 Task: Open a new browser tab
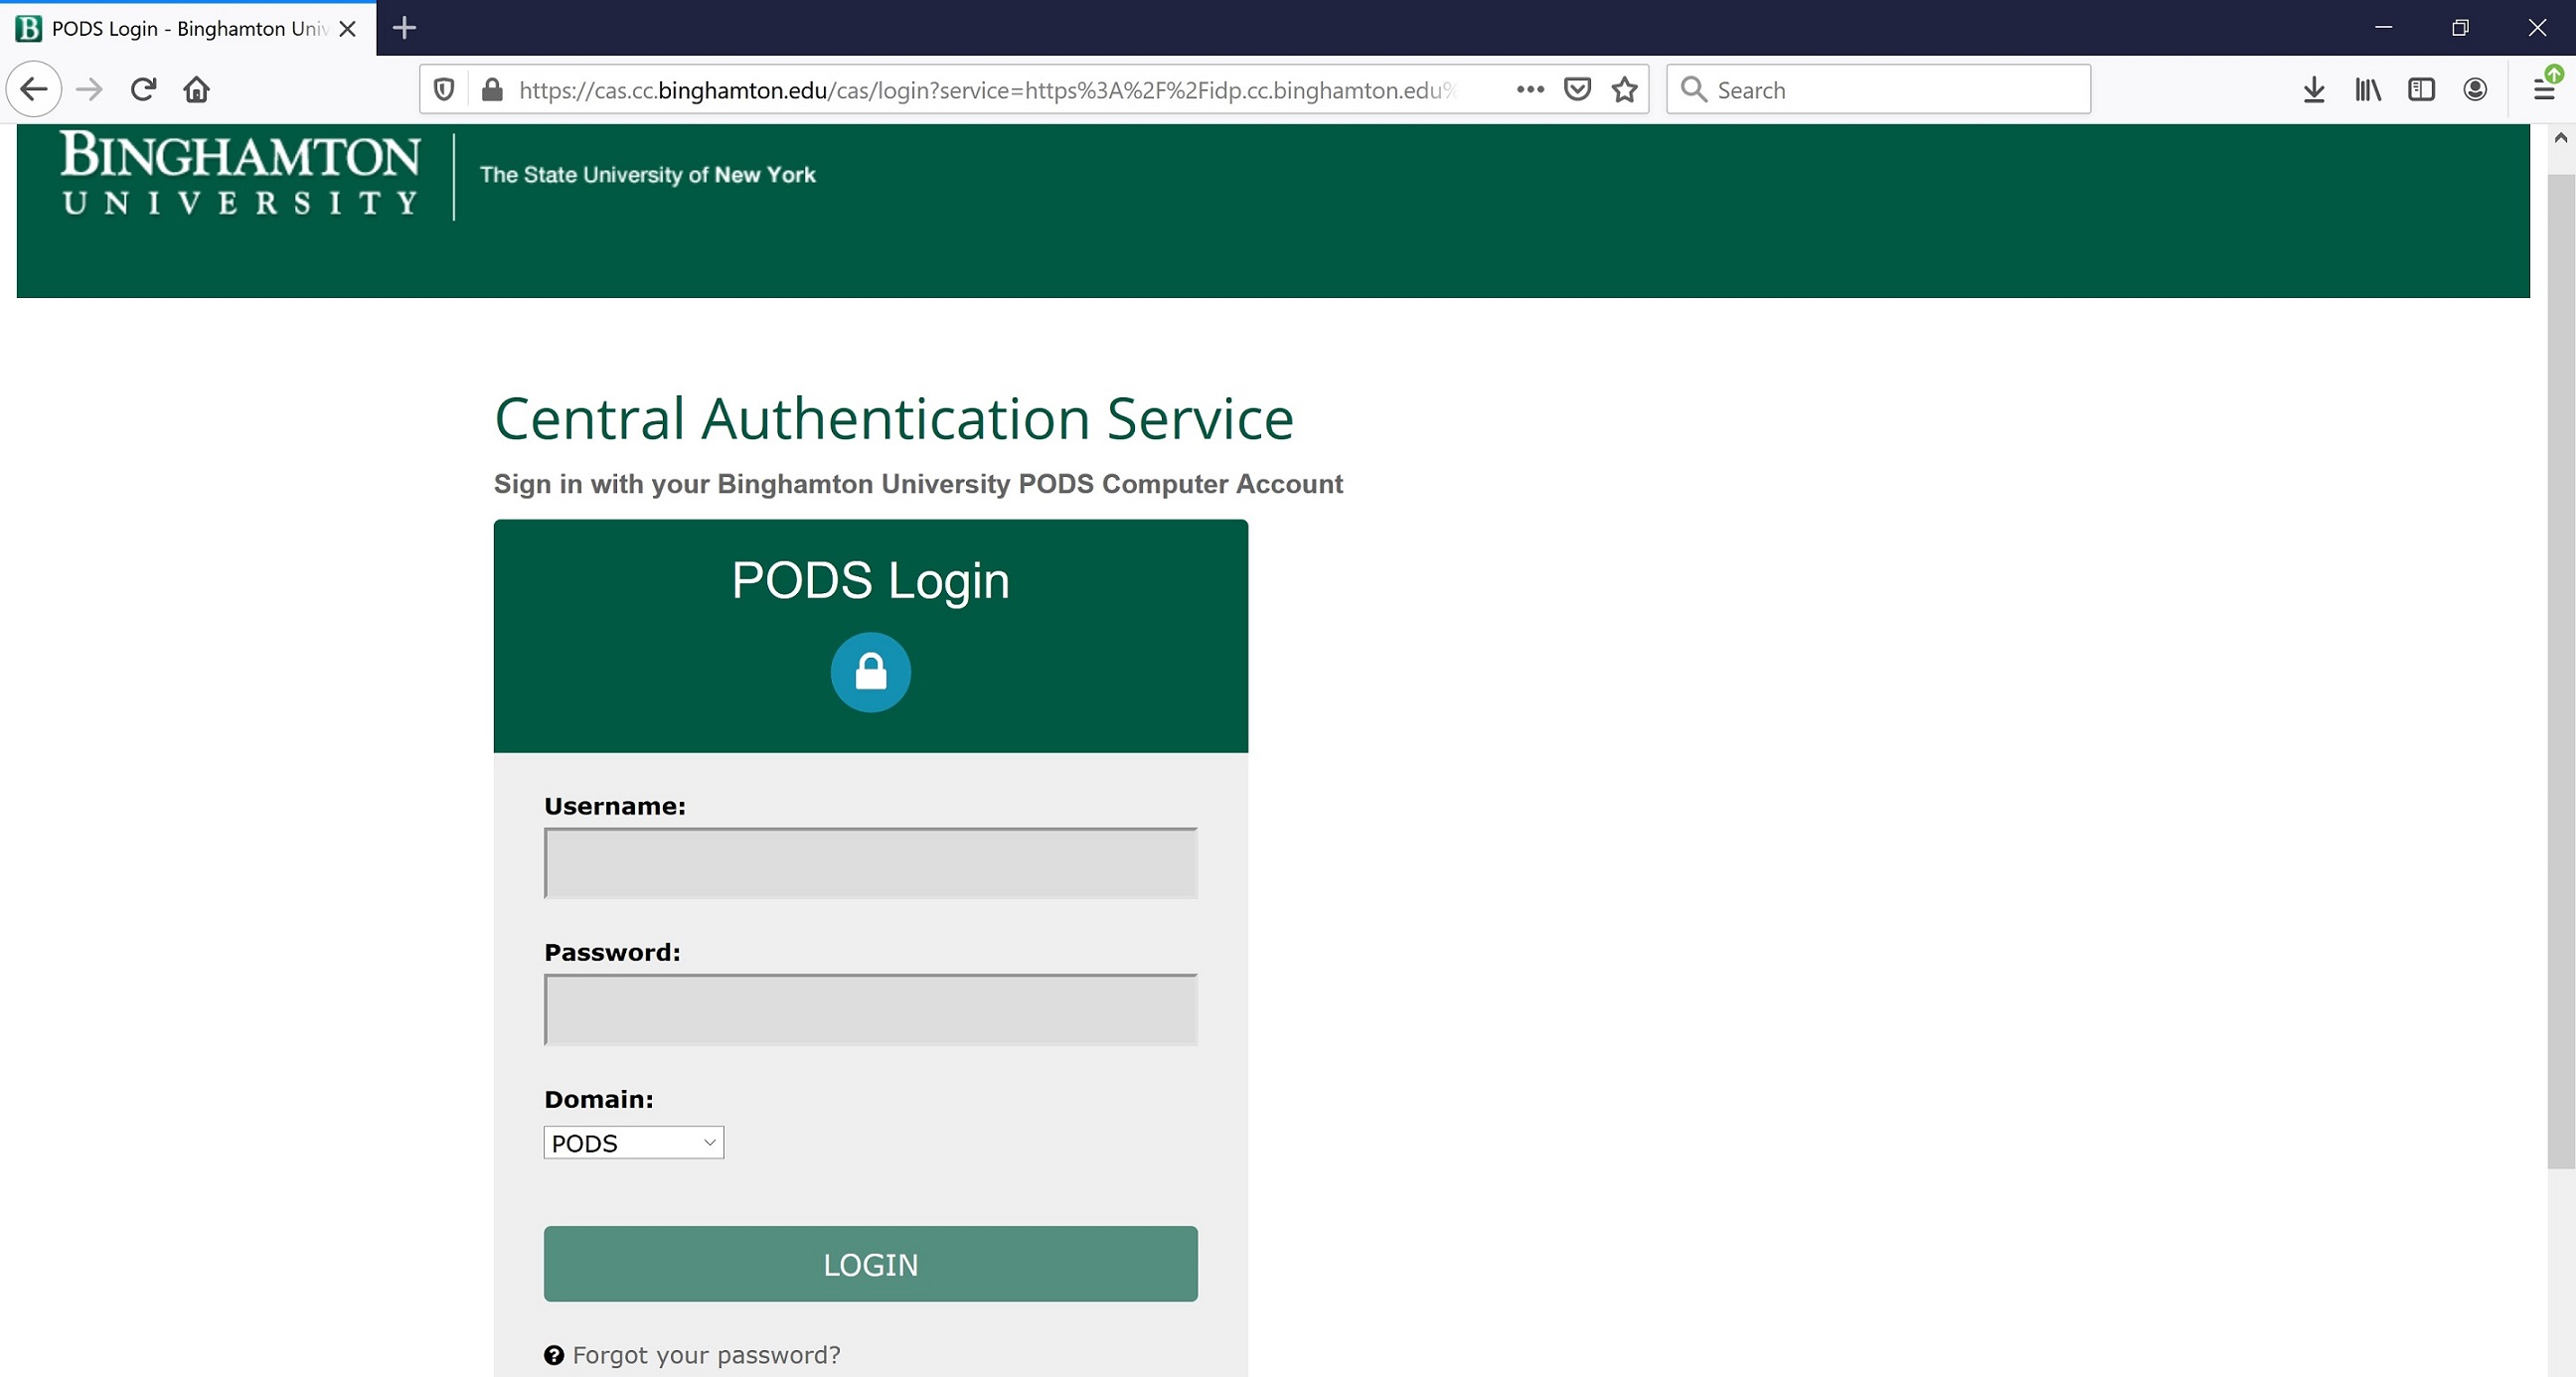(x=404, y=28)
